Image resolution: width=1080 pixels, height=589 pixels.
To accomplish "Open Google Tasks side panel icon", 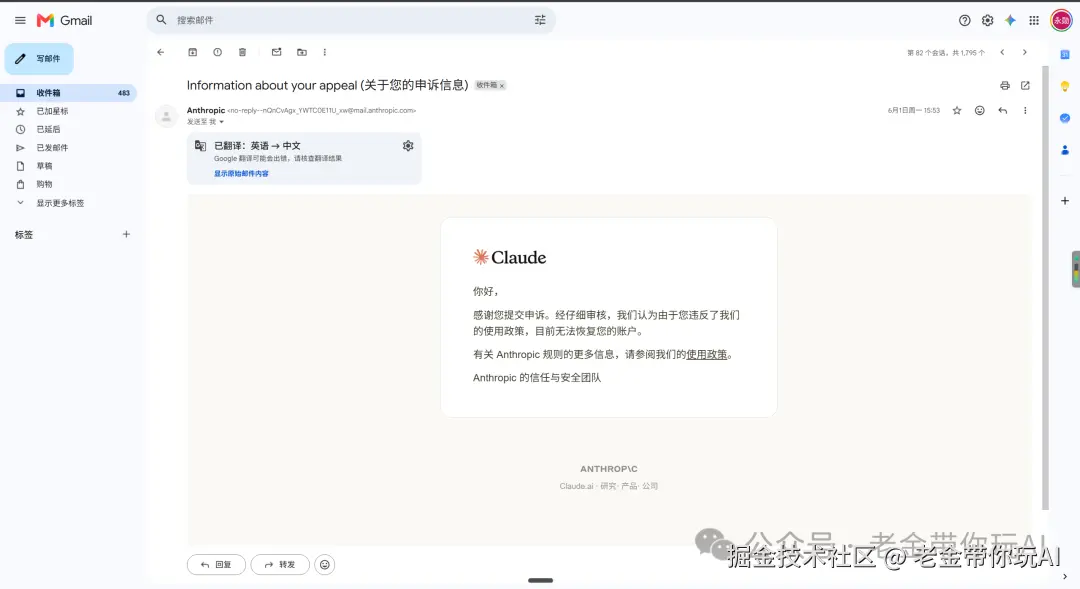I will (x=1065, y=118).
